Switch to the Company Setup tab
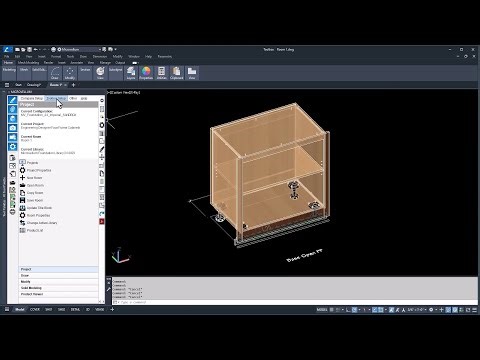 point(32,98)
